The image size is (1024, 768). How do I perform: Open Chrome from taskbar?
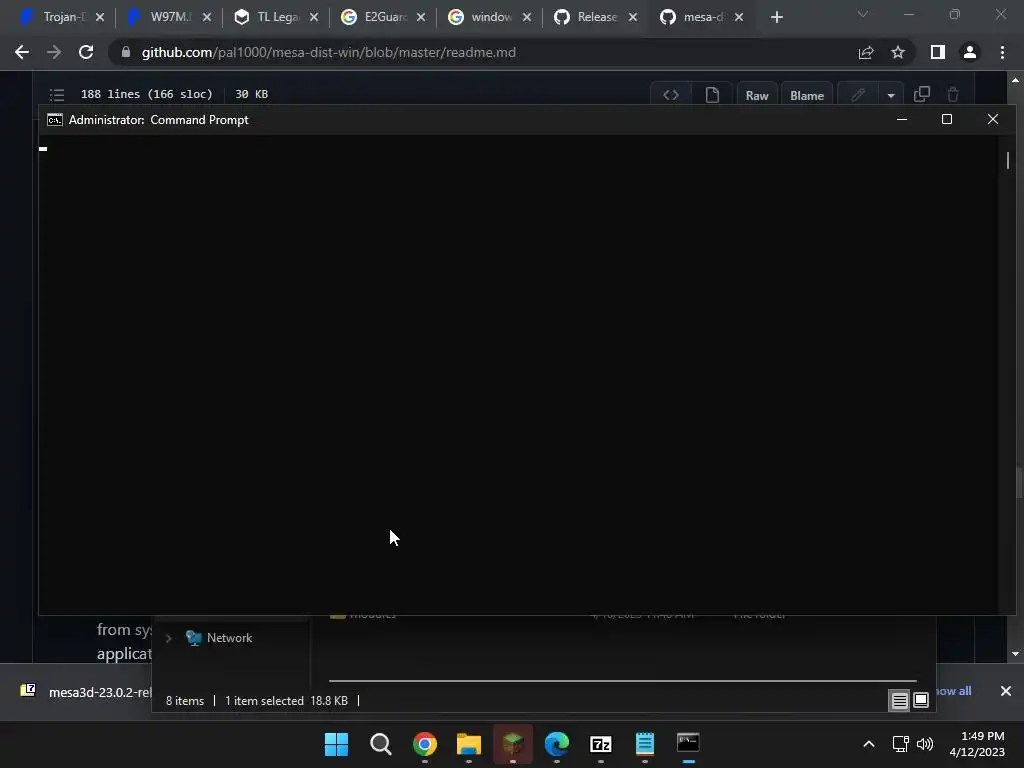point(424,744)
